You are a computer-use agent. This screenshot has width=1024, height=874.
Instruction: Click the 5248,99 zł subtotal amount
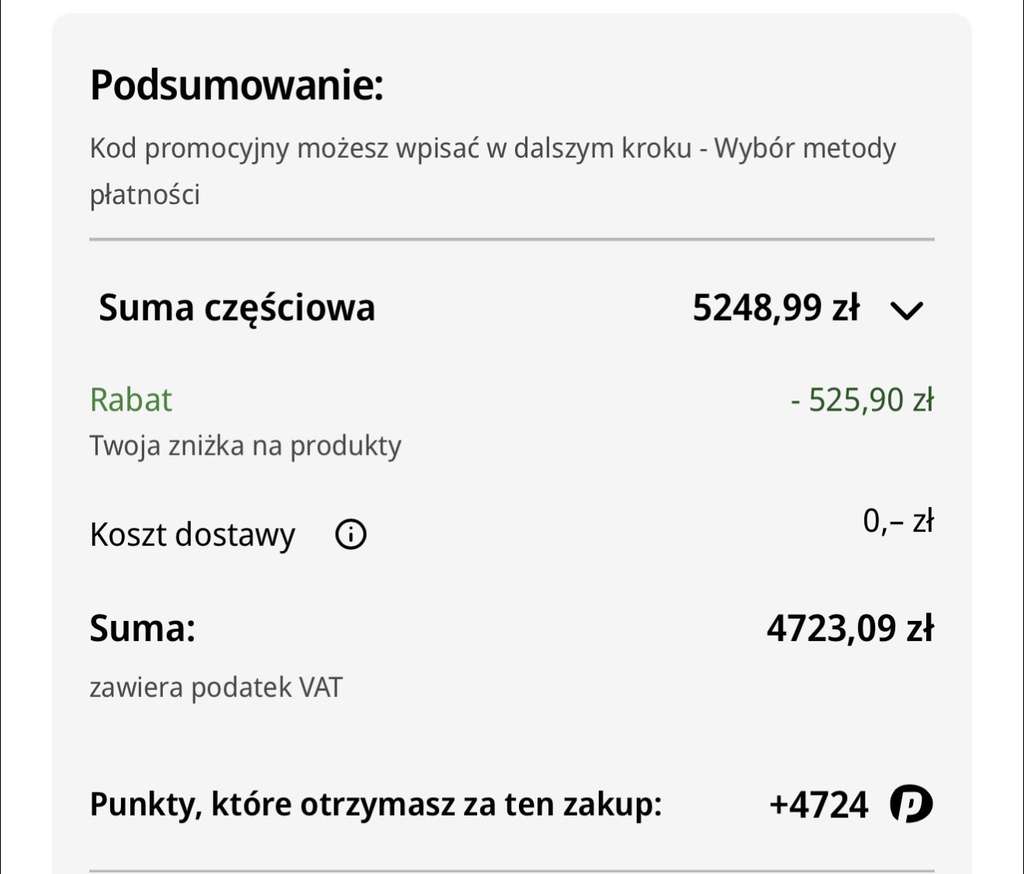pos(775,307)
